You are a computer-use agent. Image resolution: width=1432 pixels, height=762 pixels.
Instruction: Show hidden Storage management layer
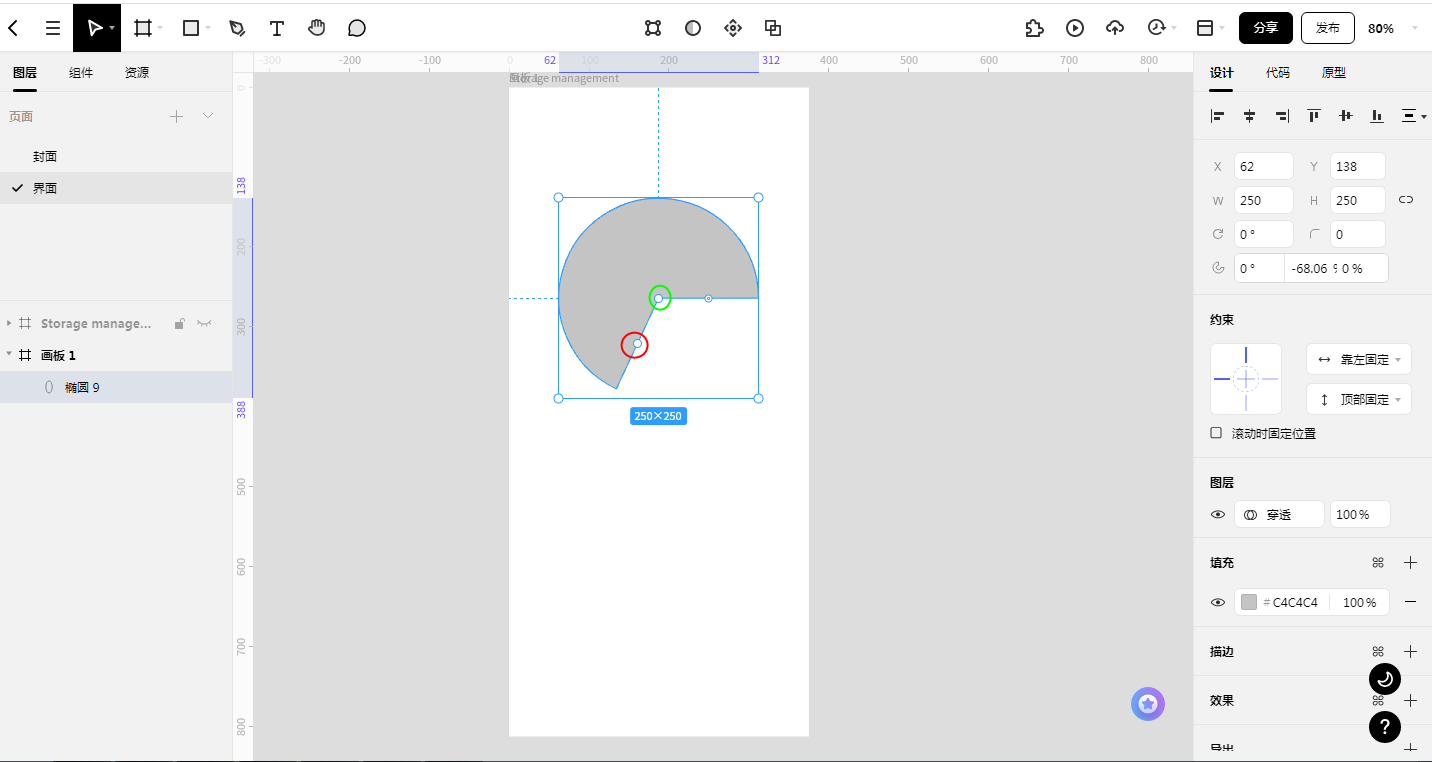(205, 324)
